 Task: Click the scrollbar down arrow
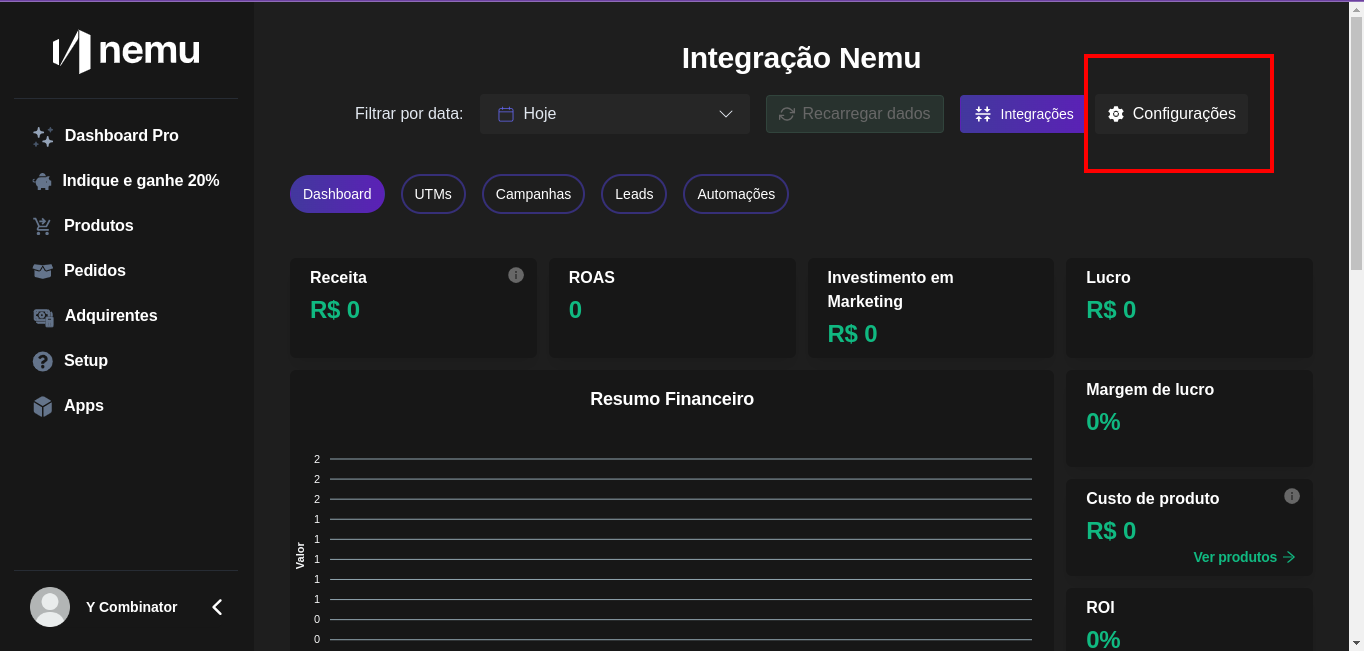coord(1356,642)
